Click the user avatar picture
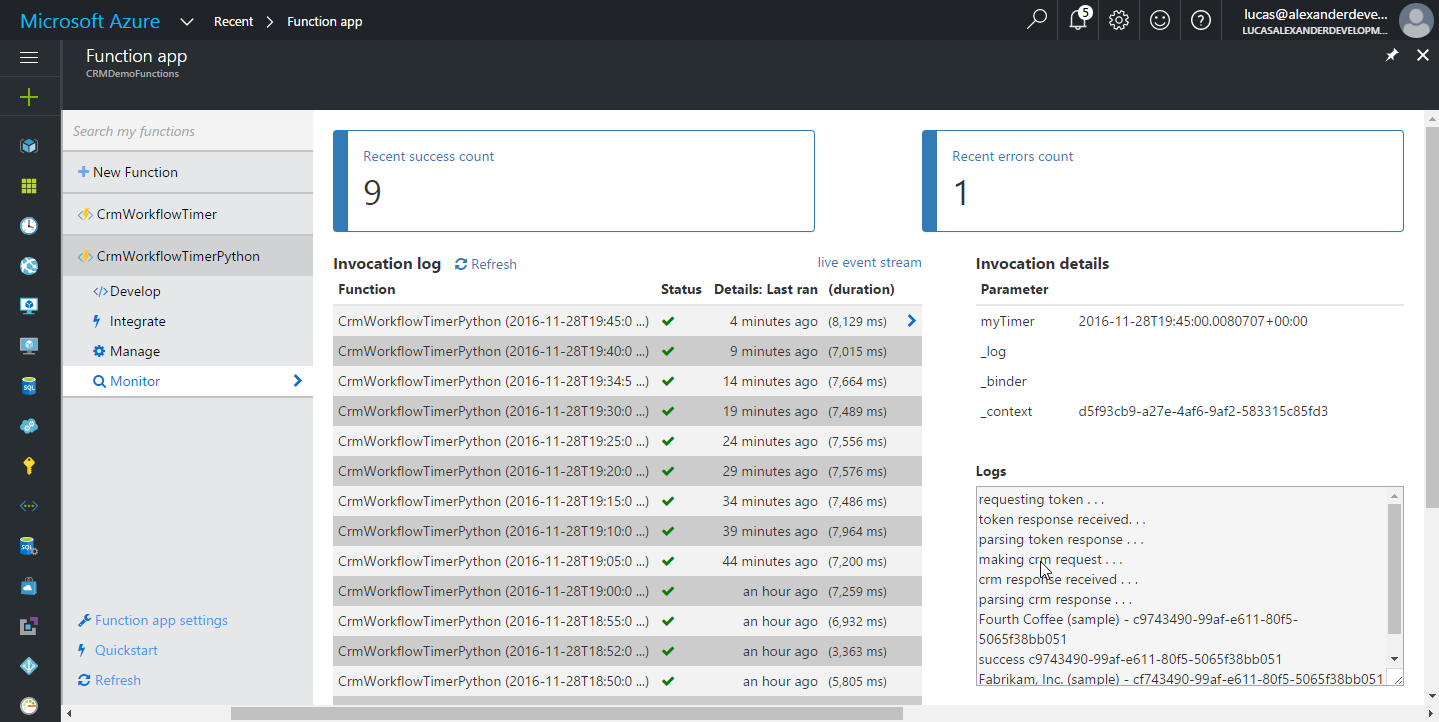Image resolution: width=1439 pixels, height=722 pixels. tap(1415, 20)
